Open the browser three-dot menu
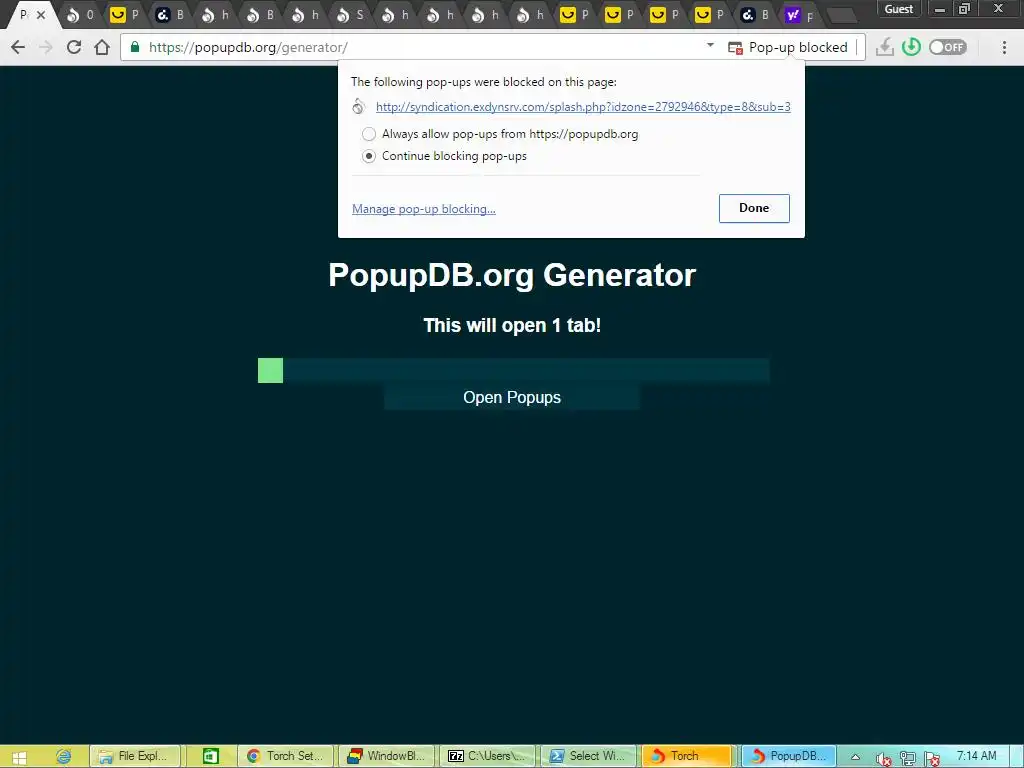 point(1004,47)
